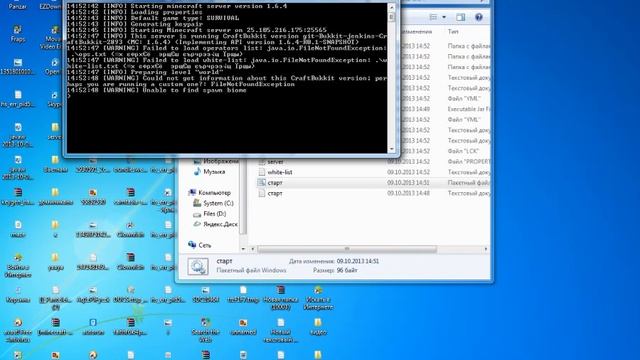Image resolution: width=640 pixels, height=360 pixels.
Task: Select the Новый текстовый document desktop icon
Action: point(281,330)
